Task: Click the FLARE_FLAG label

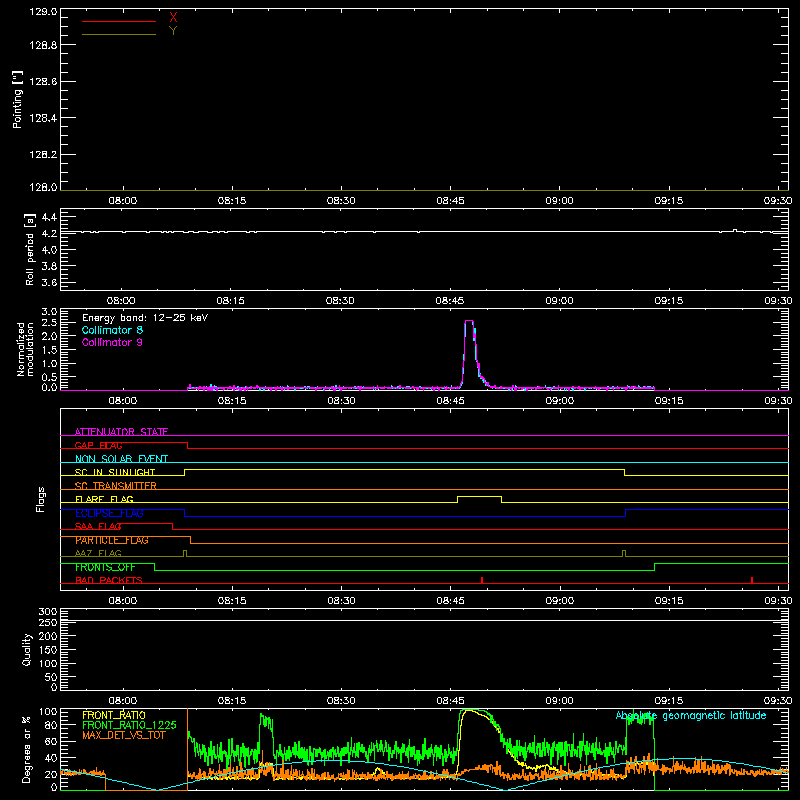Action: [104, 499]
